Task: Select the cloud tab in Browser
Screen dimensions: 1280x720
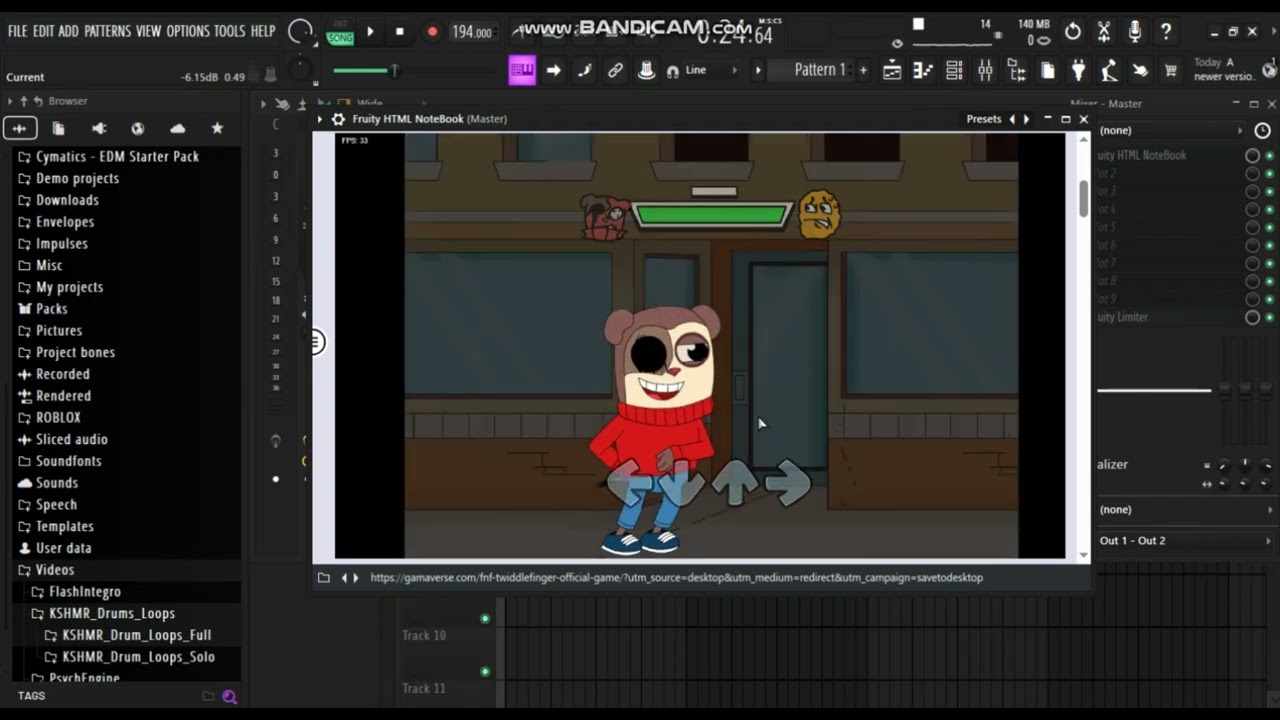Action: pyautogui.click(x=178, y=128)
